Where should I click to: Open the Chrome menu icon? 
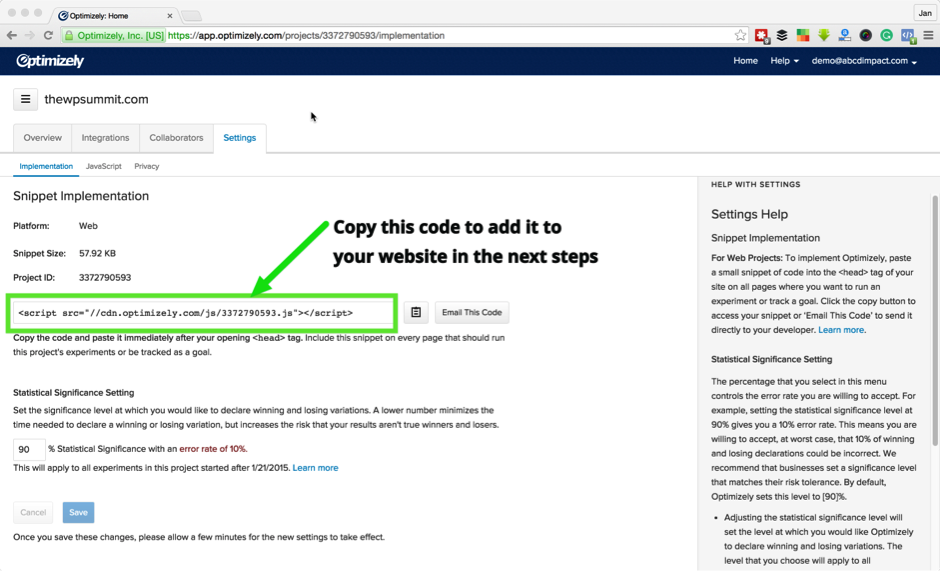pyautogui.click(x=928, y=35)
